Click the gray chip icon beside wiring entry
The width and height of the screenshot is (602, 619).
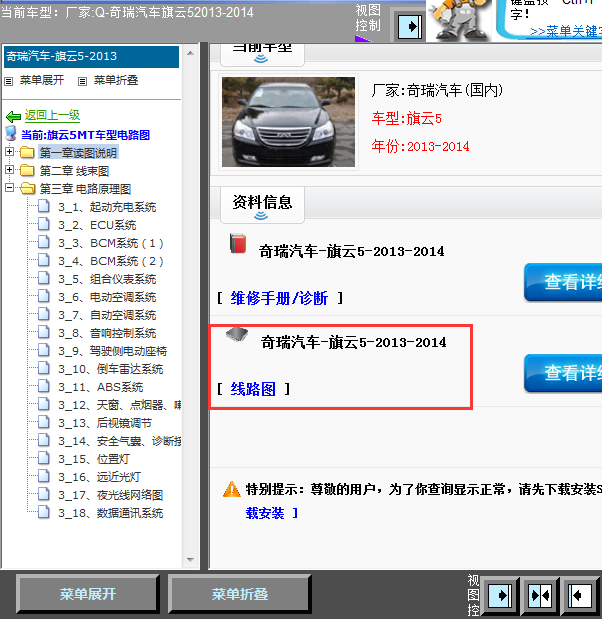pos(237,334)
